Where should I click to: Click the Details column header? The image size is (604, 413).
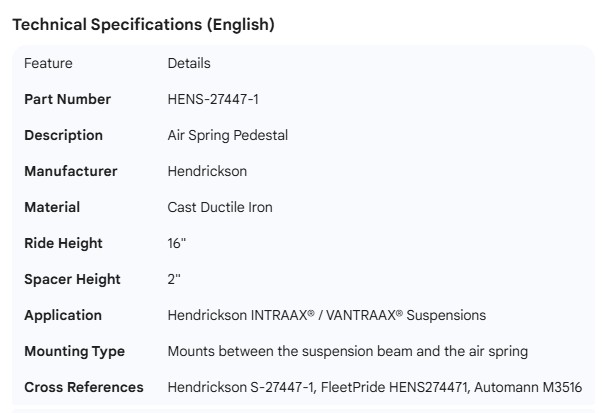point(189,63)
